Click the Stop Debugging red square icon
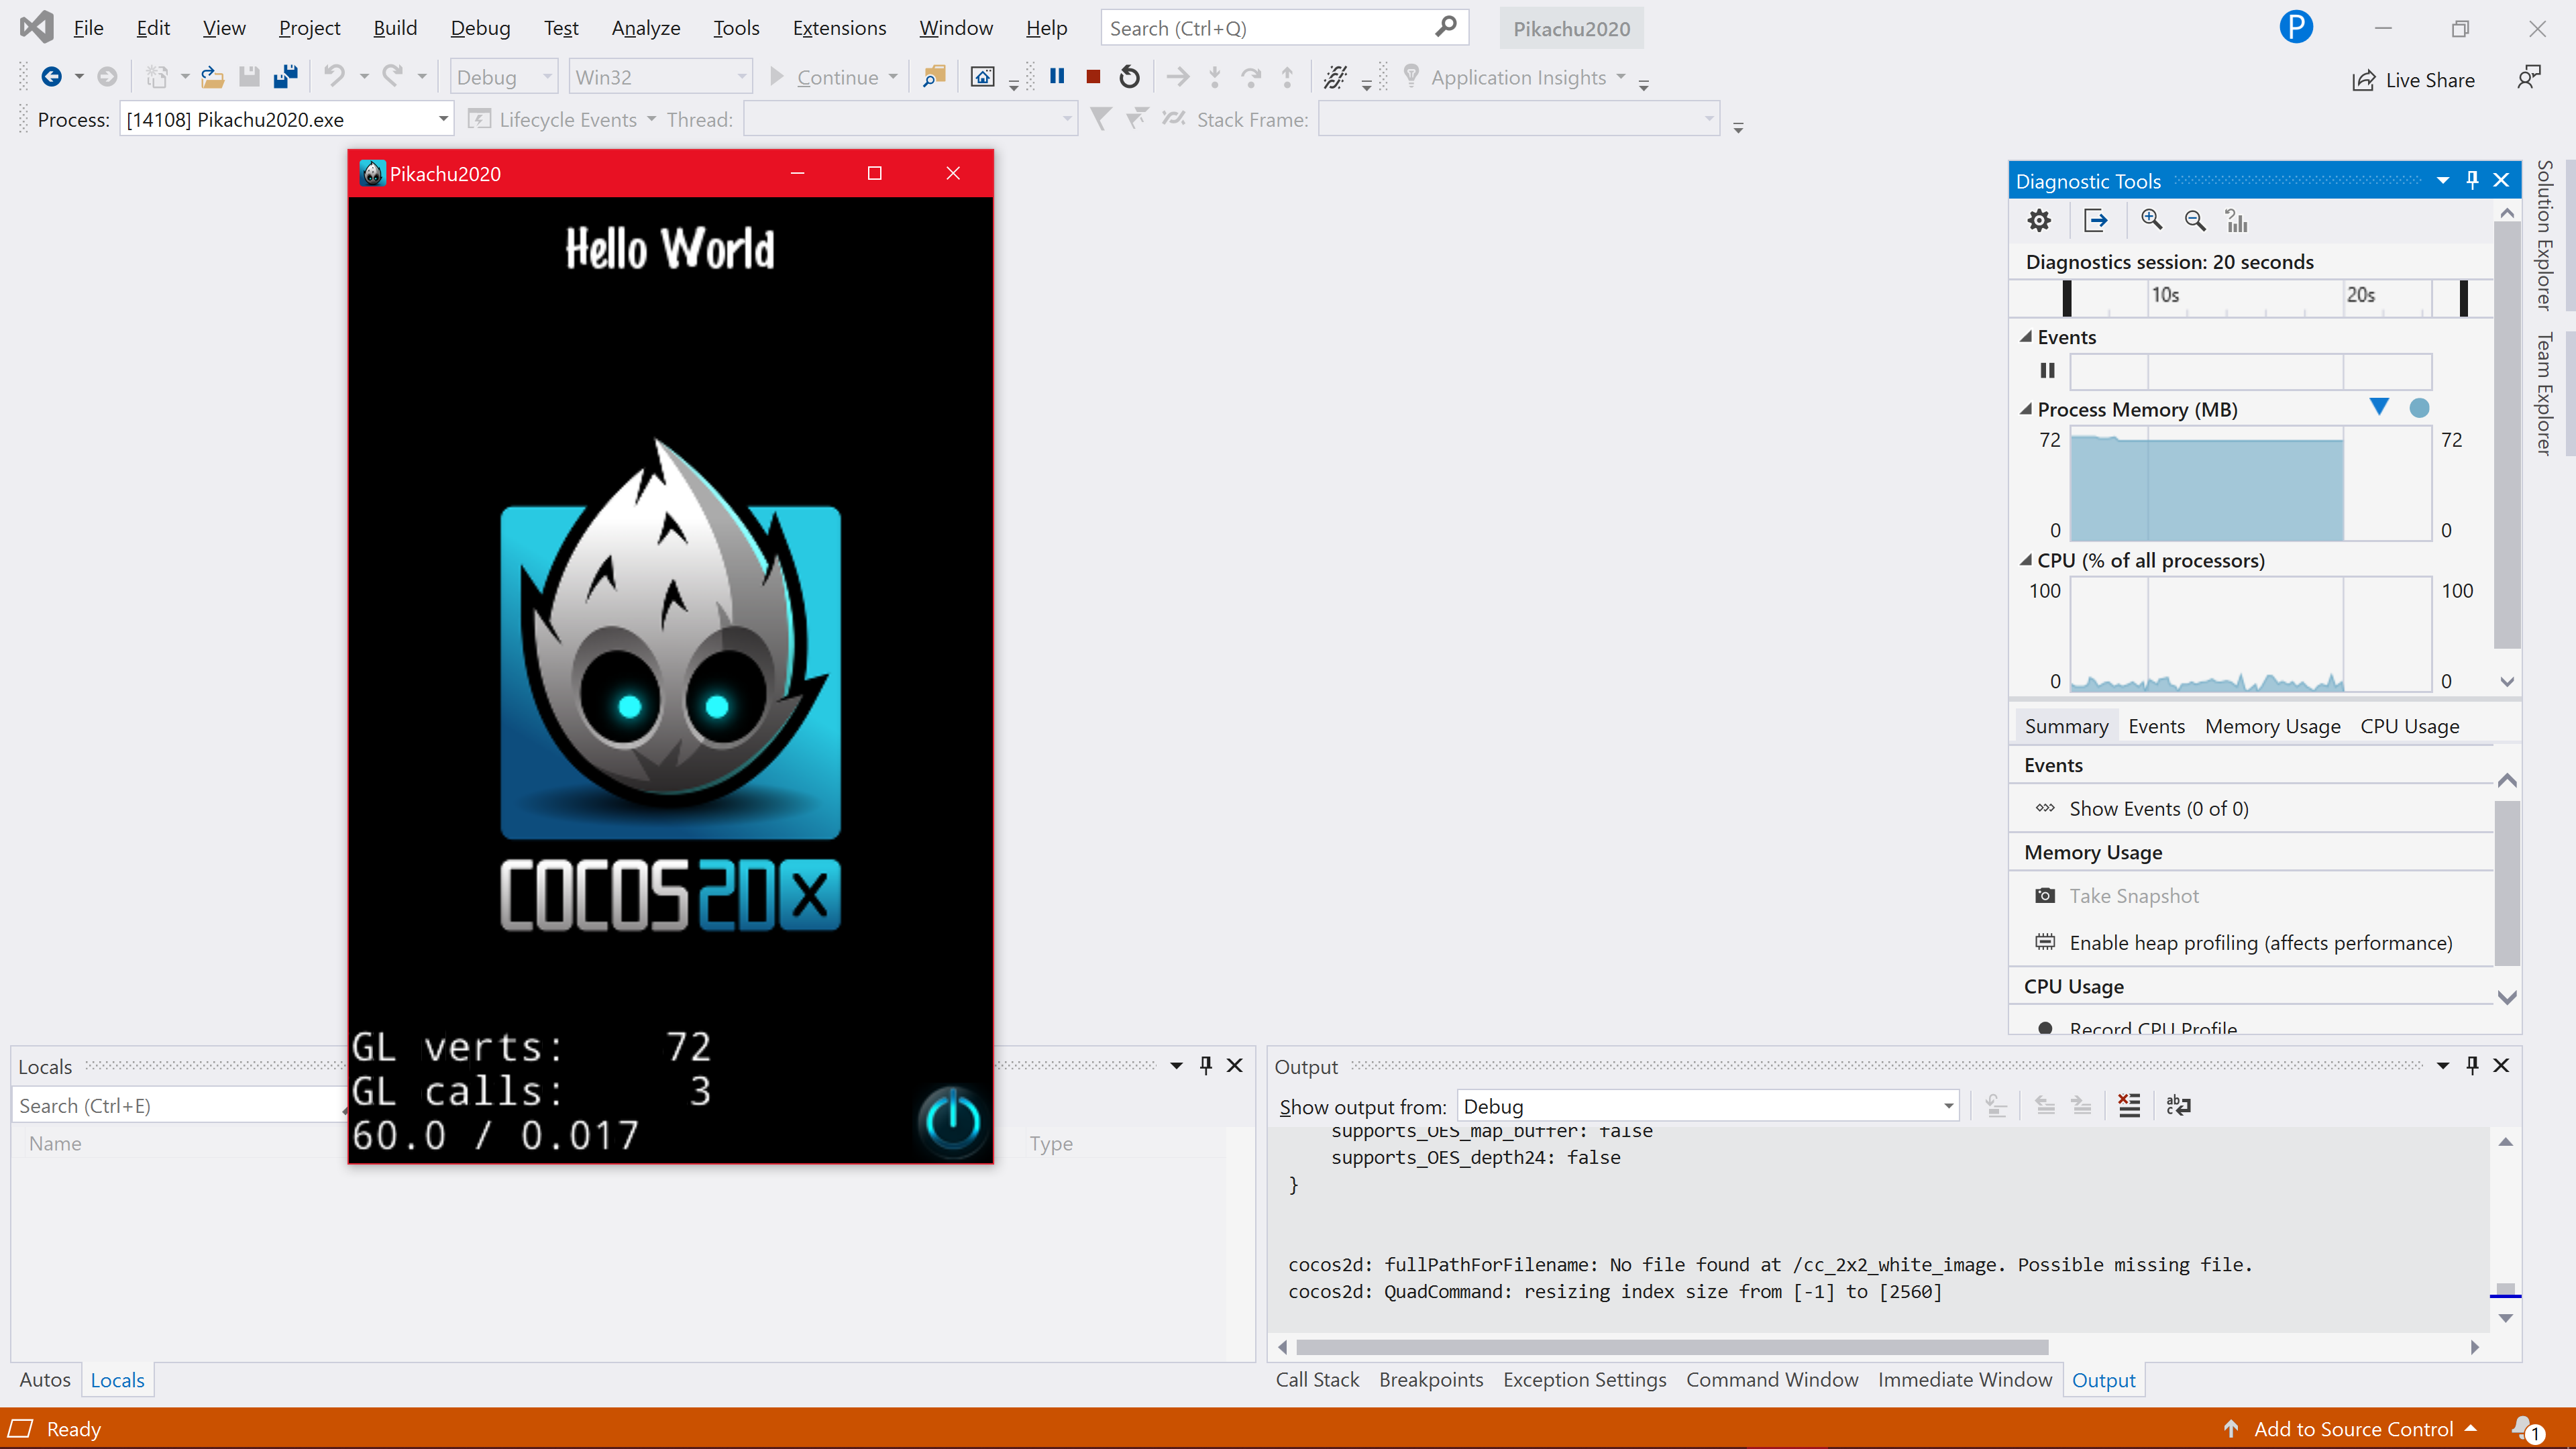The height and width of the screenshot is (1449, 2576). [1093, 77]
